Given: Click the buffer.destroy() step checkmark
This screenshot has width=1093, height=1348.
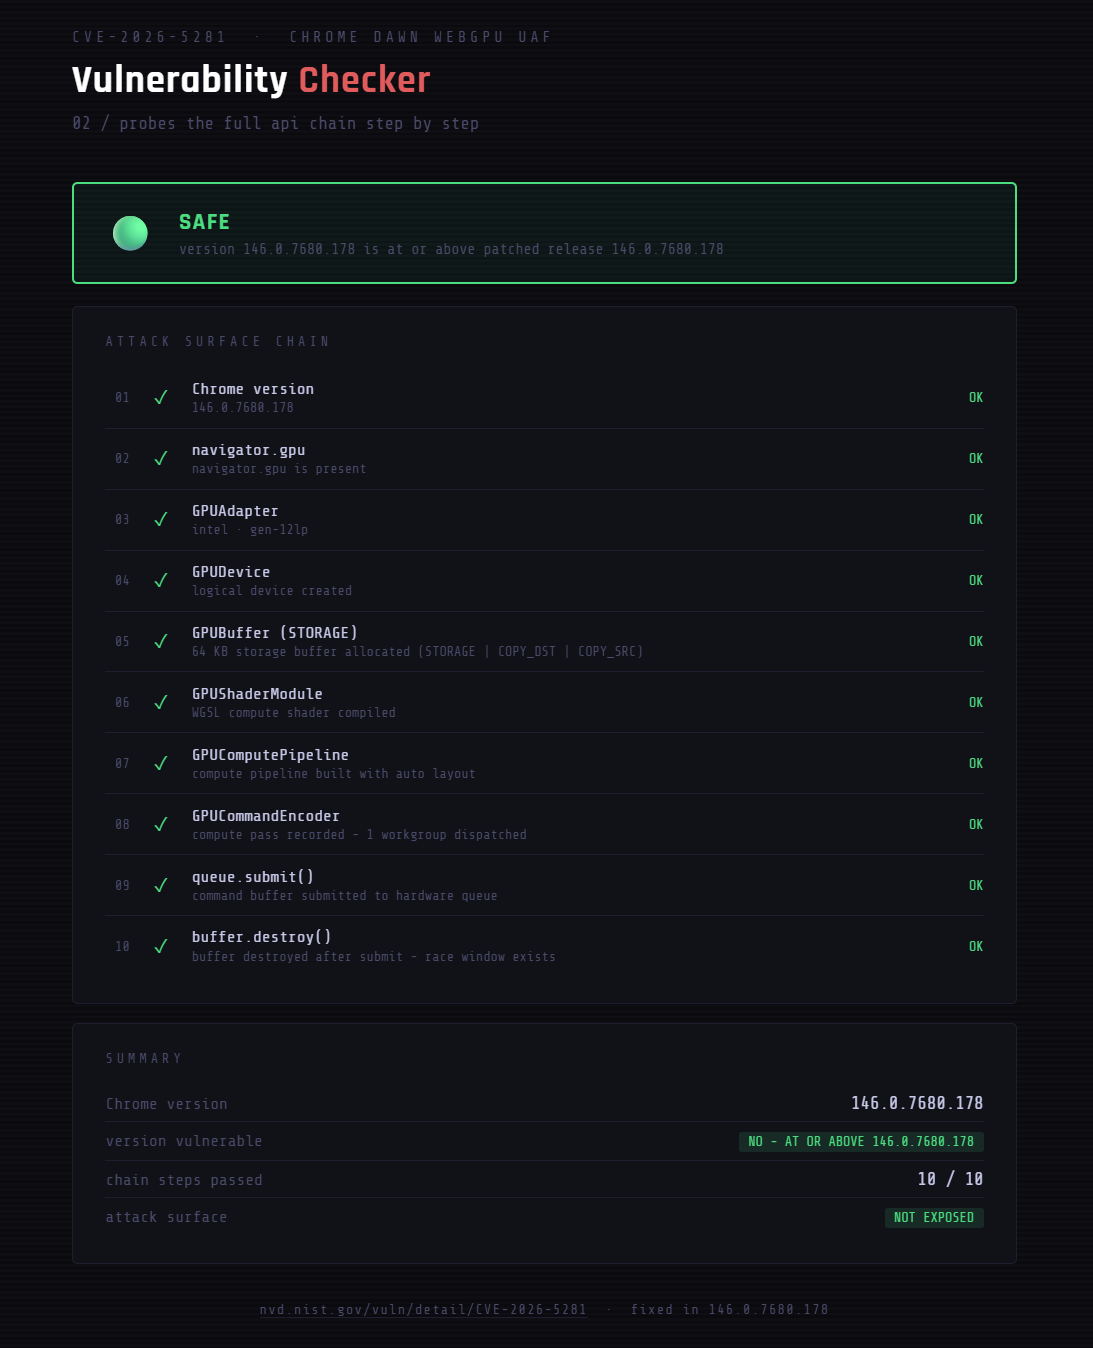Looking at the screenshot, I should pos(160,947).
